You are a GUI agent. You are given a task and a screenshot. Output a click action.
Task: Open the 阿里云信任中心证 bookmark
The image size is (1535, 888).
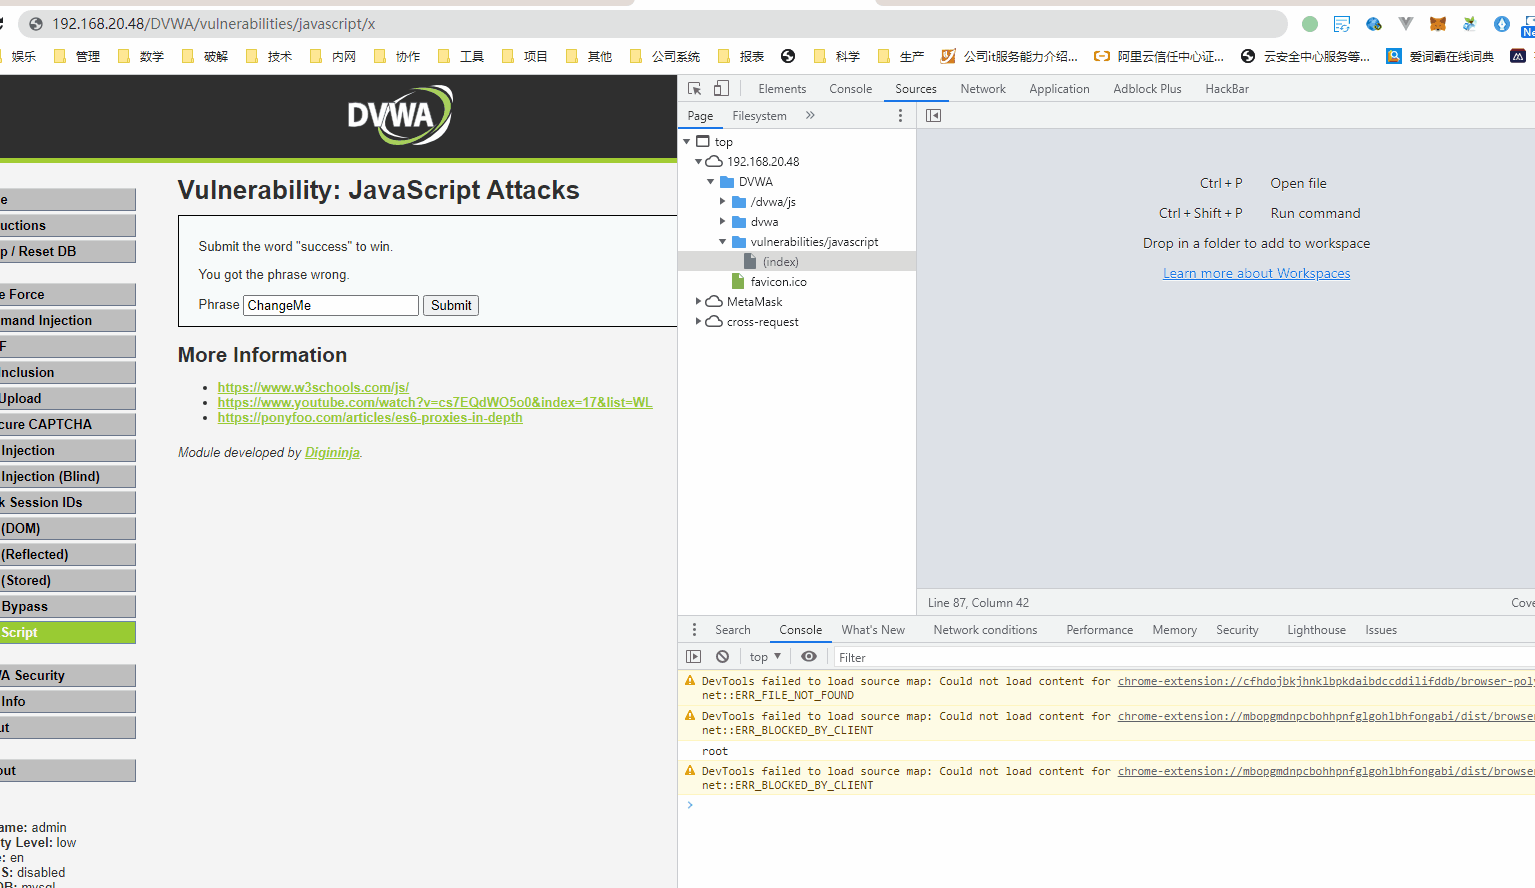pos(1159,57)
